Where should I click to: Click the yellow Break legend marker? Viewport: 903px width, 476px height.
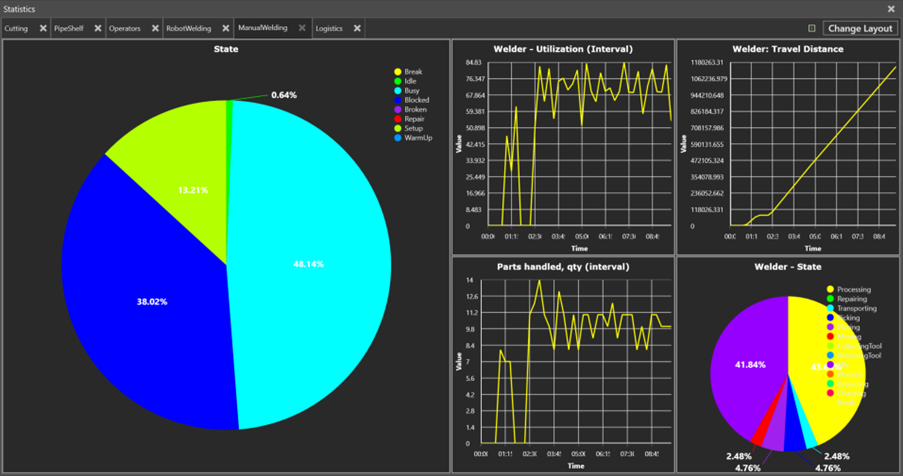click(x=398, y=72)
